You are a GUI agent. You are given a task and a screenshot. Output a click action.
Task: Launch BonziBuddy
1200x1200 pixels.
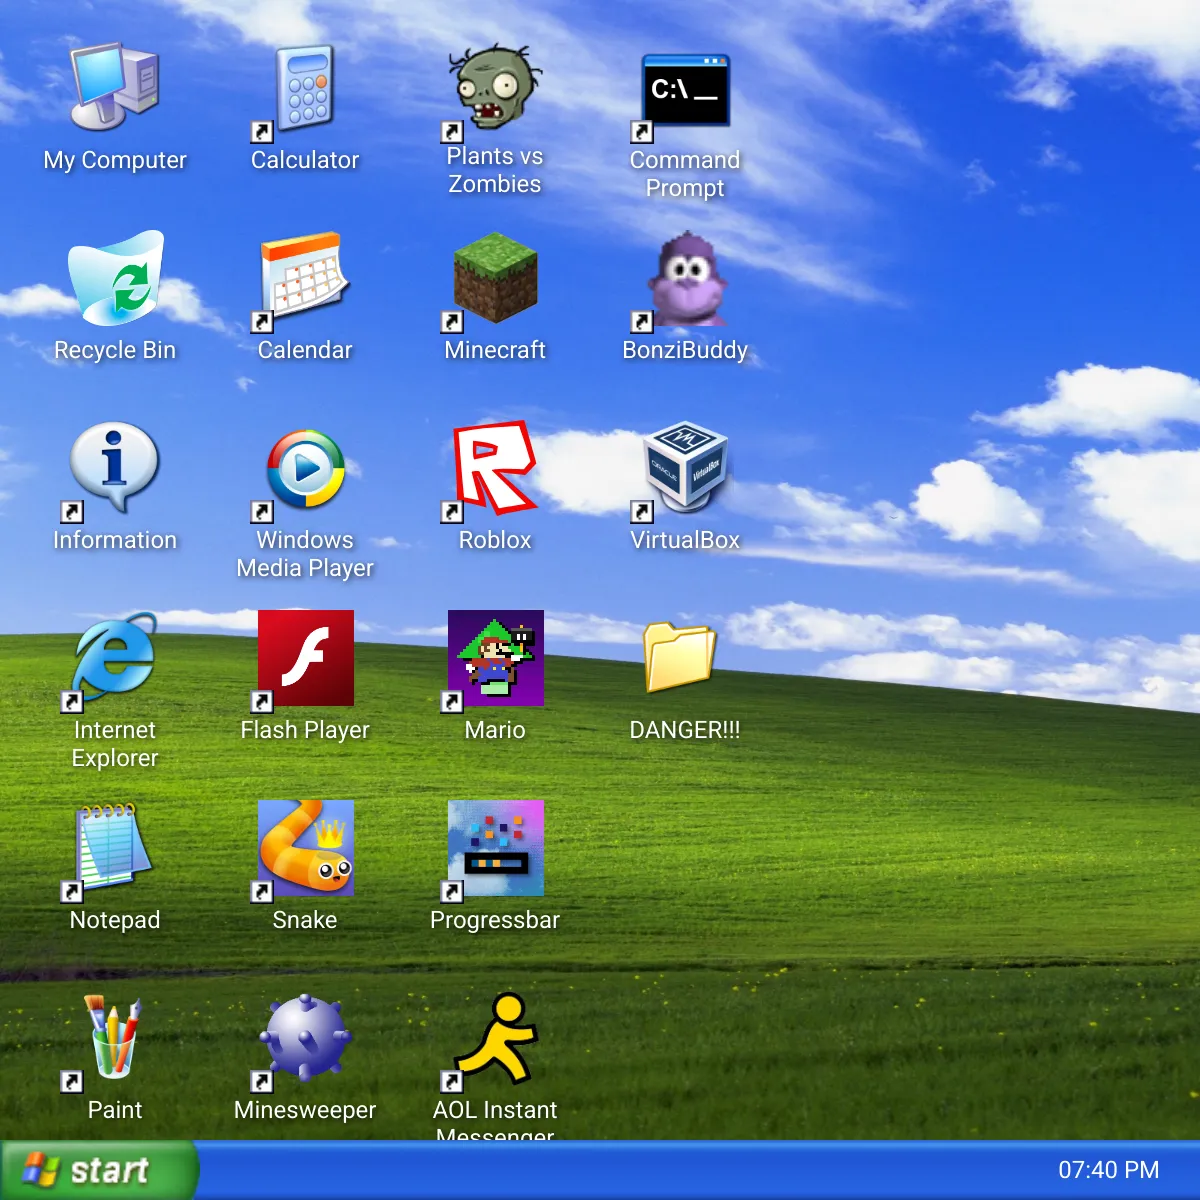pyautogui.click(x=685, y=280)
